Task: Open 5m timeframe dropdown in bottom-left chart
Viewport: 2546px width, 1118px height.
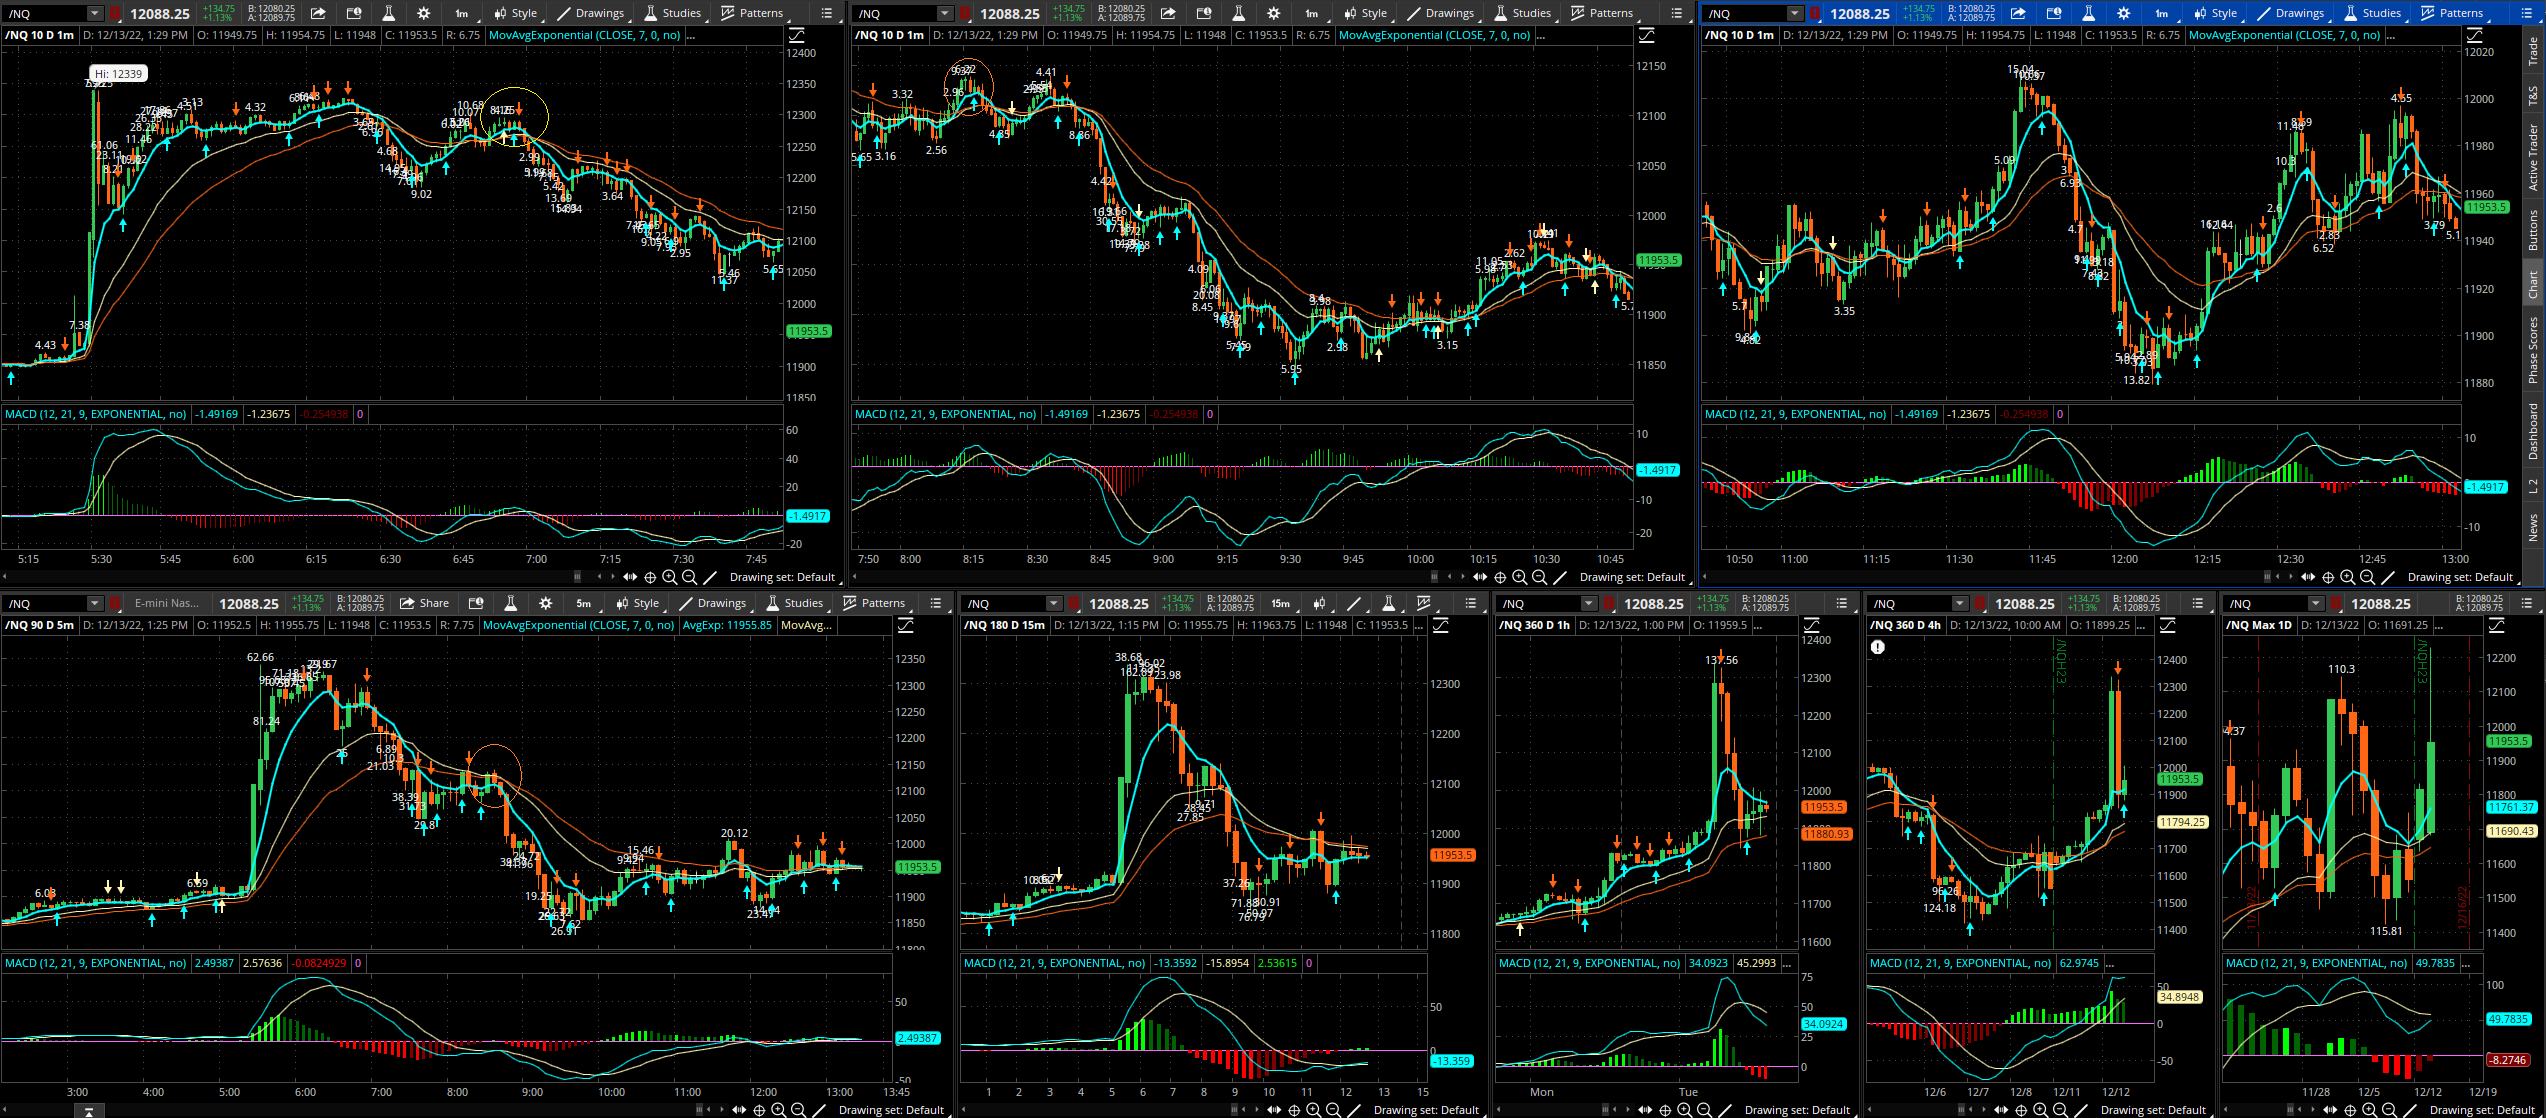Action: [583, 603]
